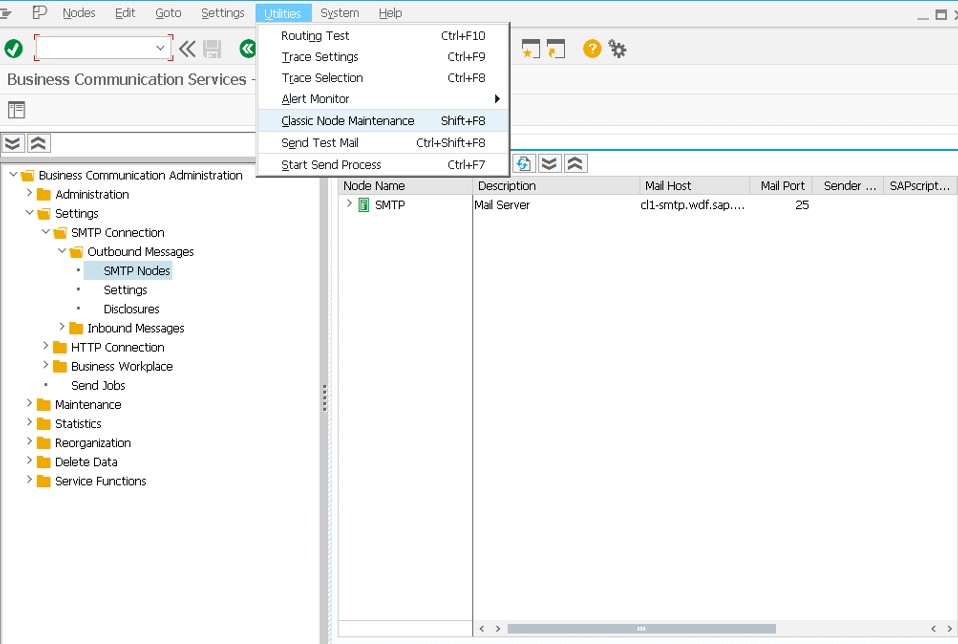The height and width of the screenshot is (644, 958).
Task: Click the new GUI window star icon
Action: (x=530, y=49)
